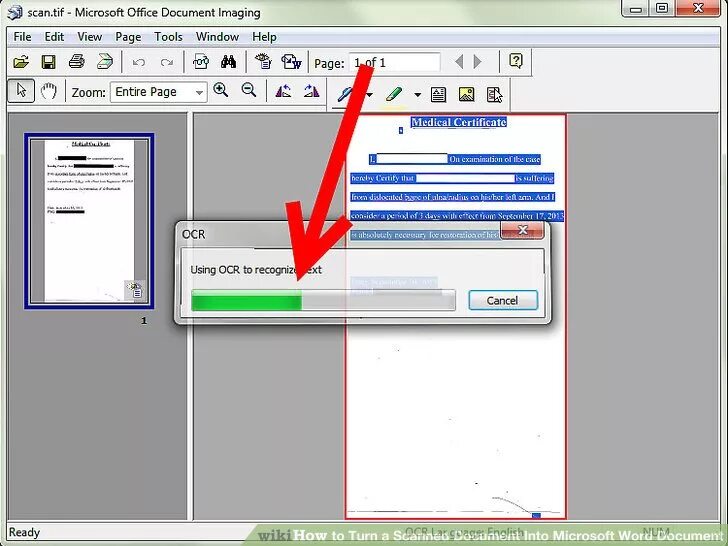Click the binoculars Find icon

228,62
